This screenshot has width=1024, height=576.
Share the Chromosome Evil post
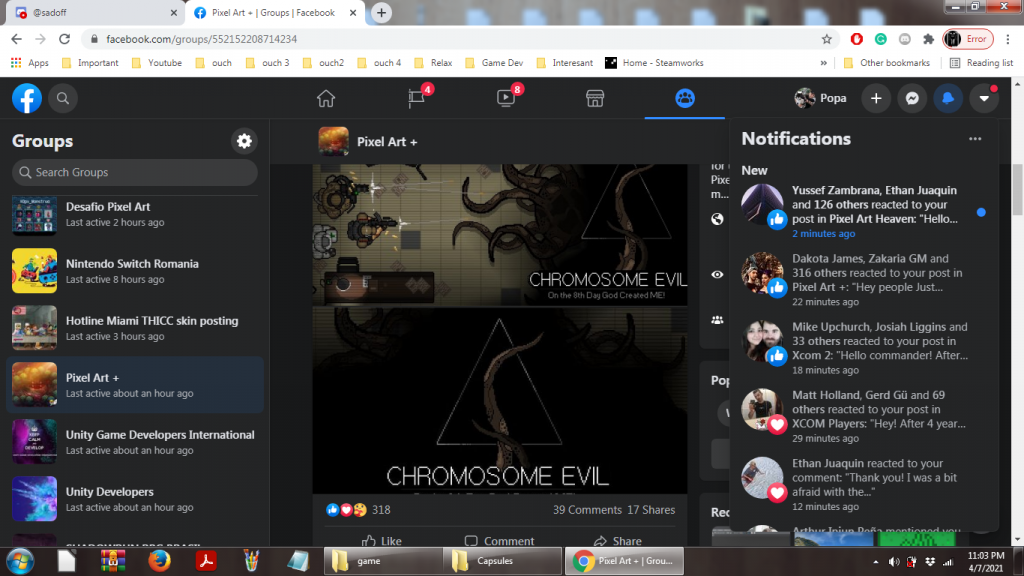point(618,541)
